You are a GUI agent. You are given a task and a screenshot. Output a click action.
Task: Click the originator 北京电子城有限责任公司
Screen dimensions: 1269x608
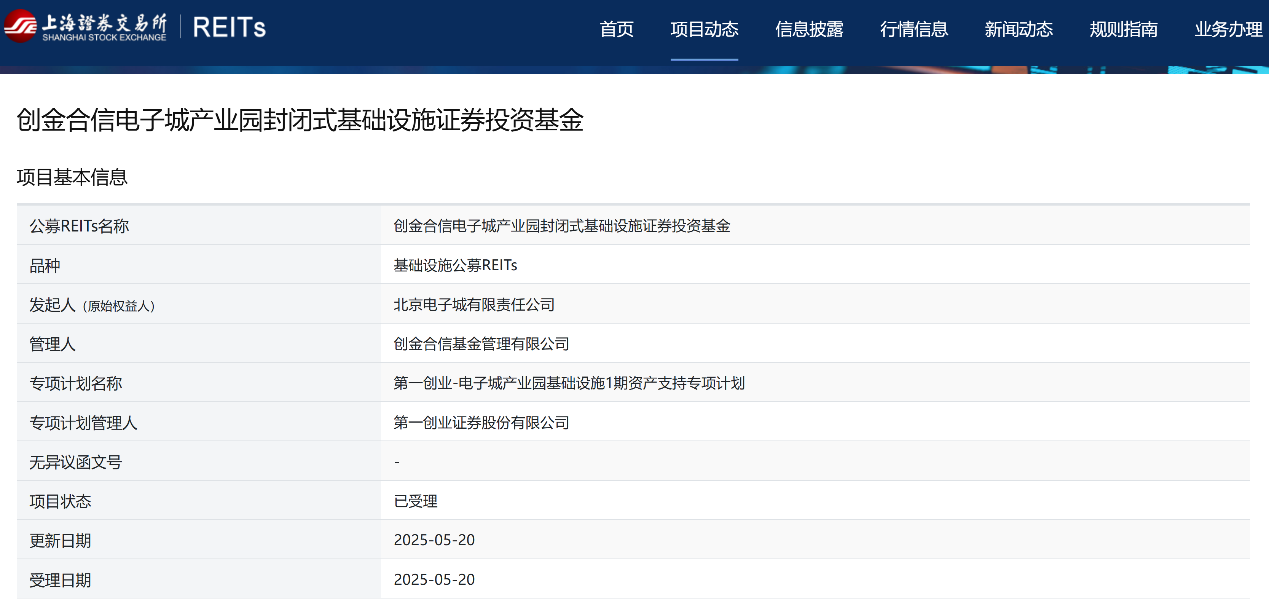pyautogui.click(x=474, y=305)
